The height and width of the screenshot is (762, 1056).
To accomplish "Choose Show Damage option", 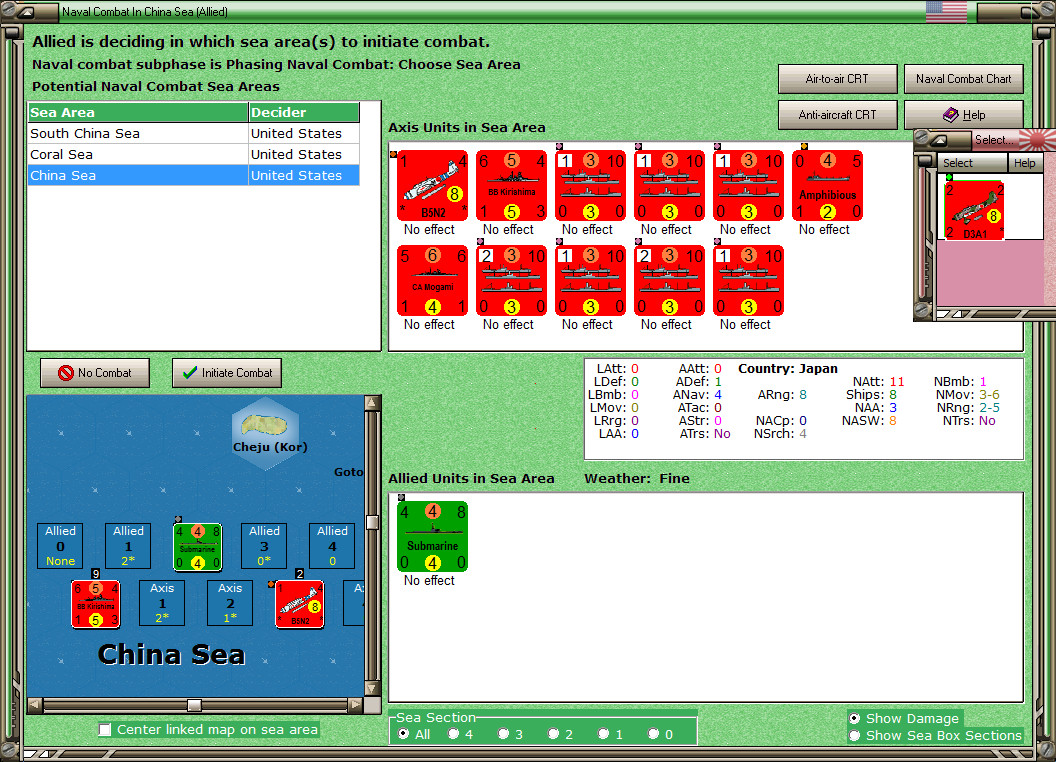I will pyautogui.click(x=854, y=718).
